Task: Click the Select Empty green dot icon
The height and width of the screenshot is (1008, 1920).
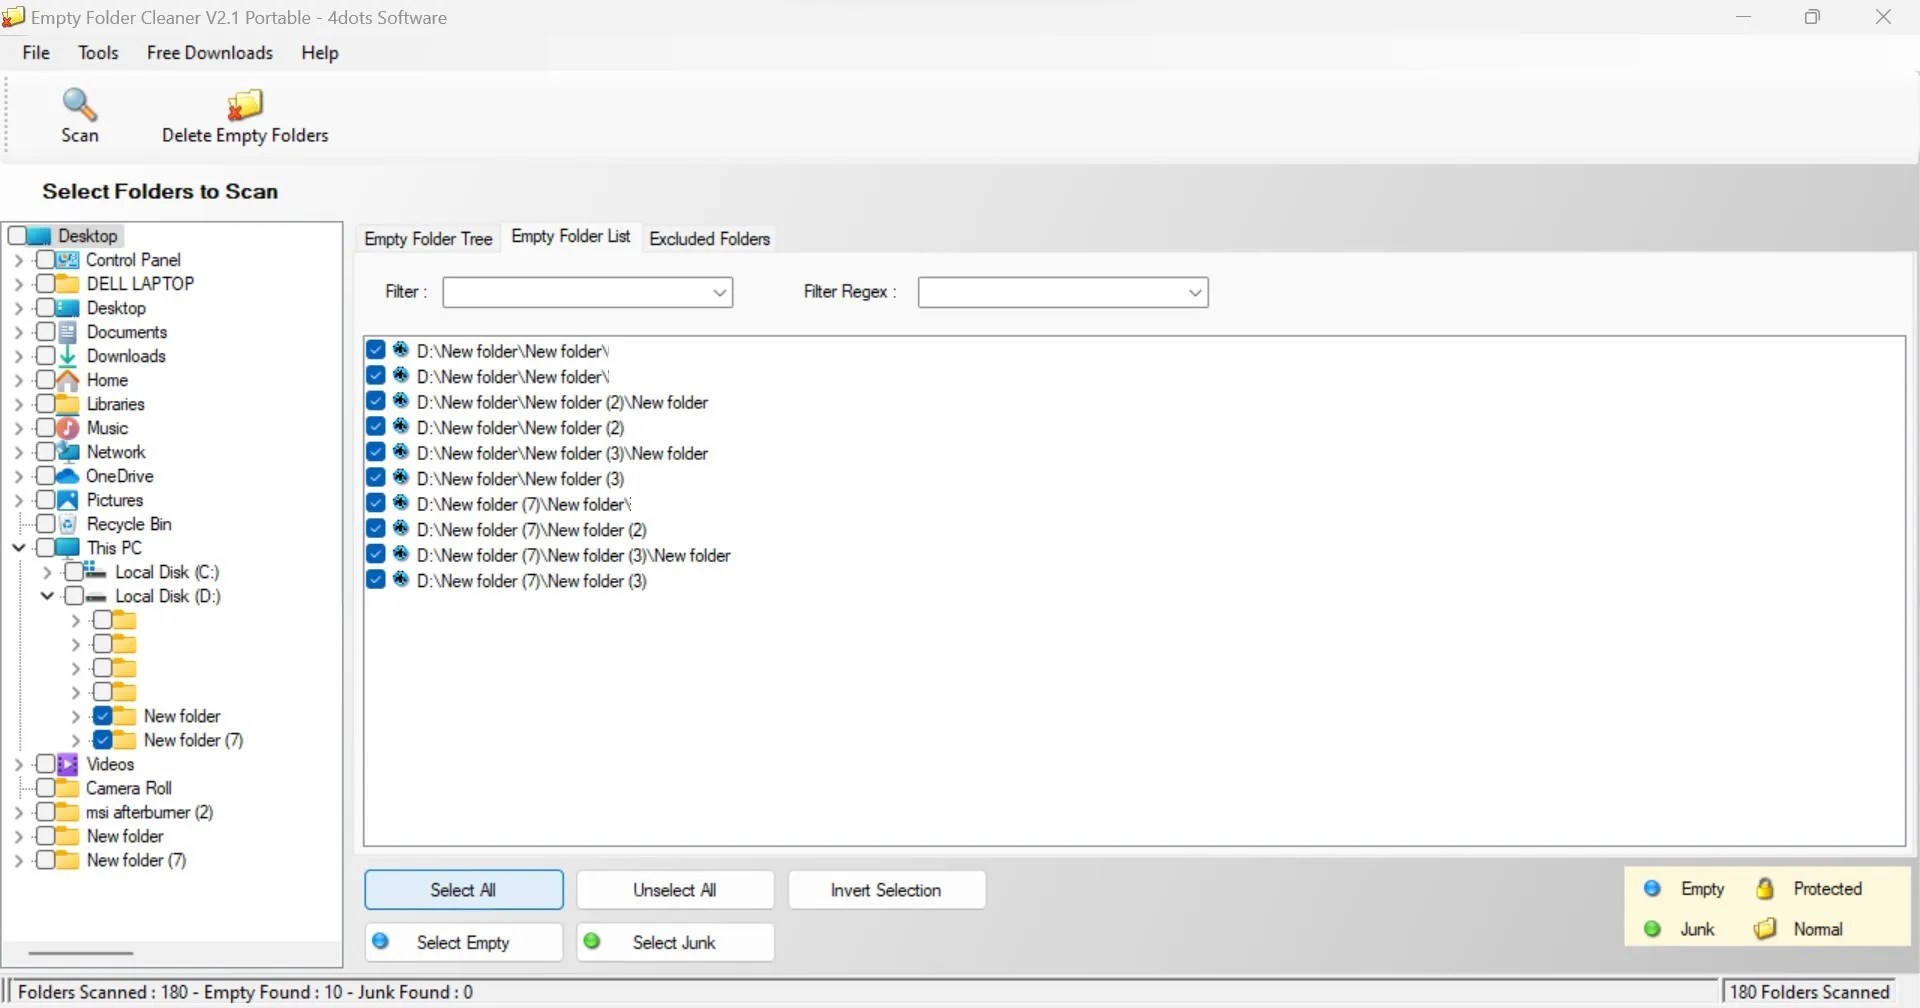Action: click(x=381, y=941)
